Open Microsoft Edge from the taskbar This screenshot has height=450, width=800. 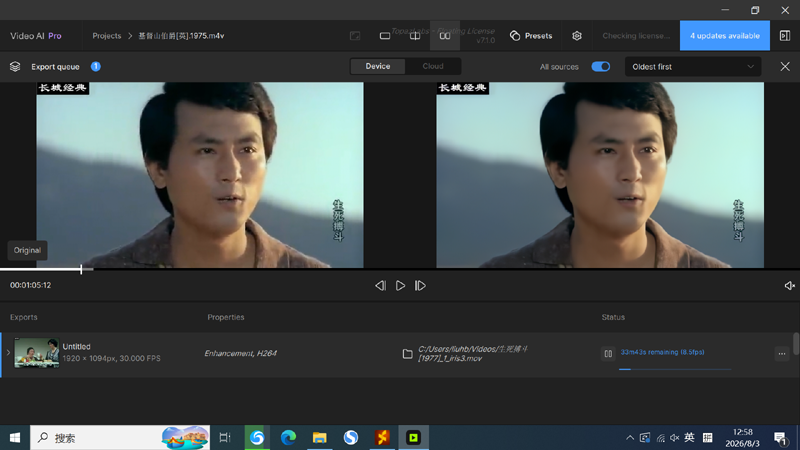(288, 438)
